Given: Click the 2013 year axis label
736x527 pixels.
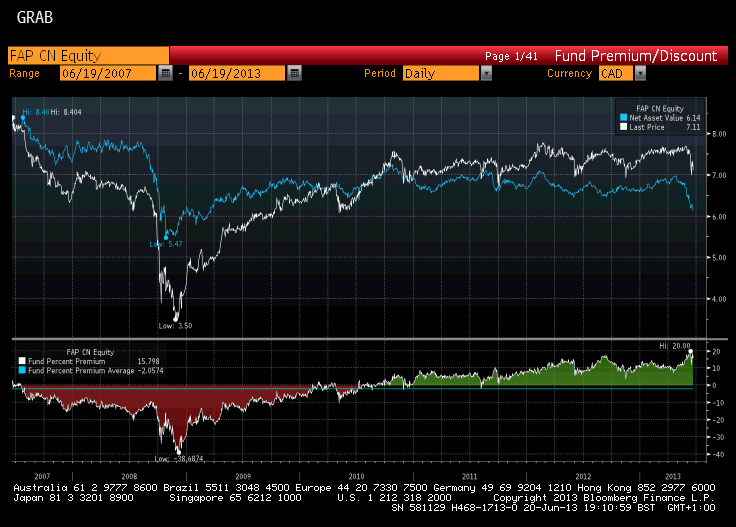Looking at the screenshot, I should pos(673,476).
